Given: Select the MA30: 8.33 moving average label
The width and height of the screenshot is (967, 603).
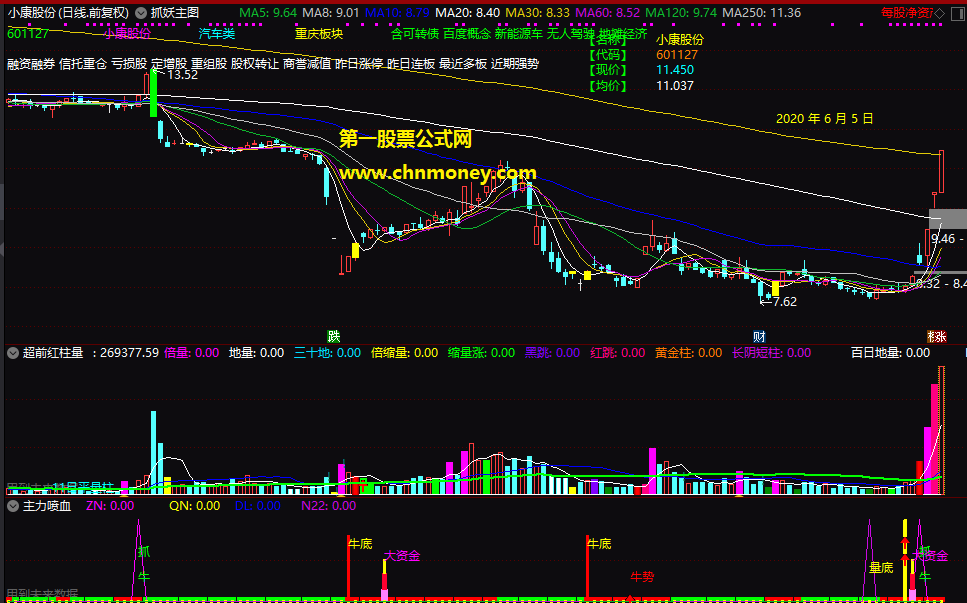Looking at the screenshot, I should 538,13.
